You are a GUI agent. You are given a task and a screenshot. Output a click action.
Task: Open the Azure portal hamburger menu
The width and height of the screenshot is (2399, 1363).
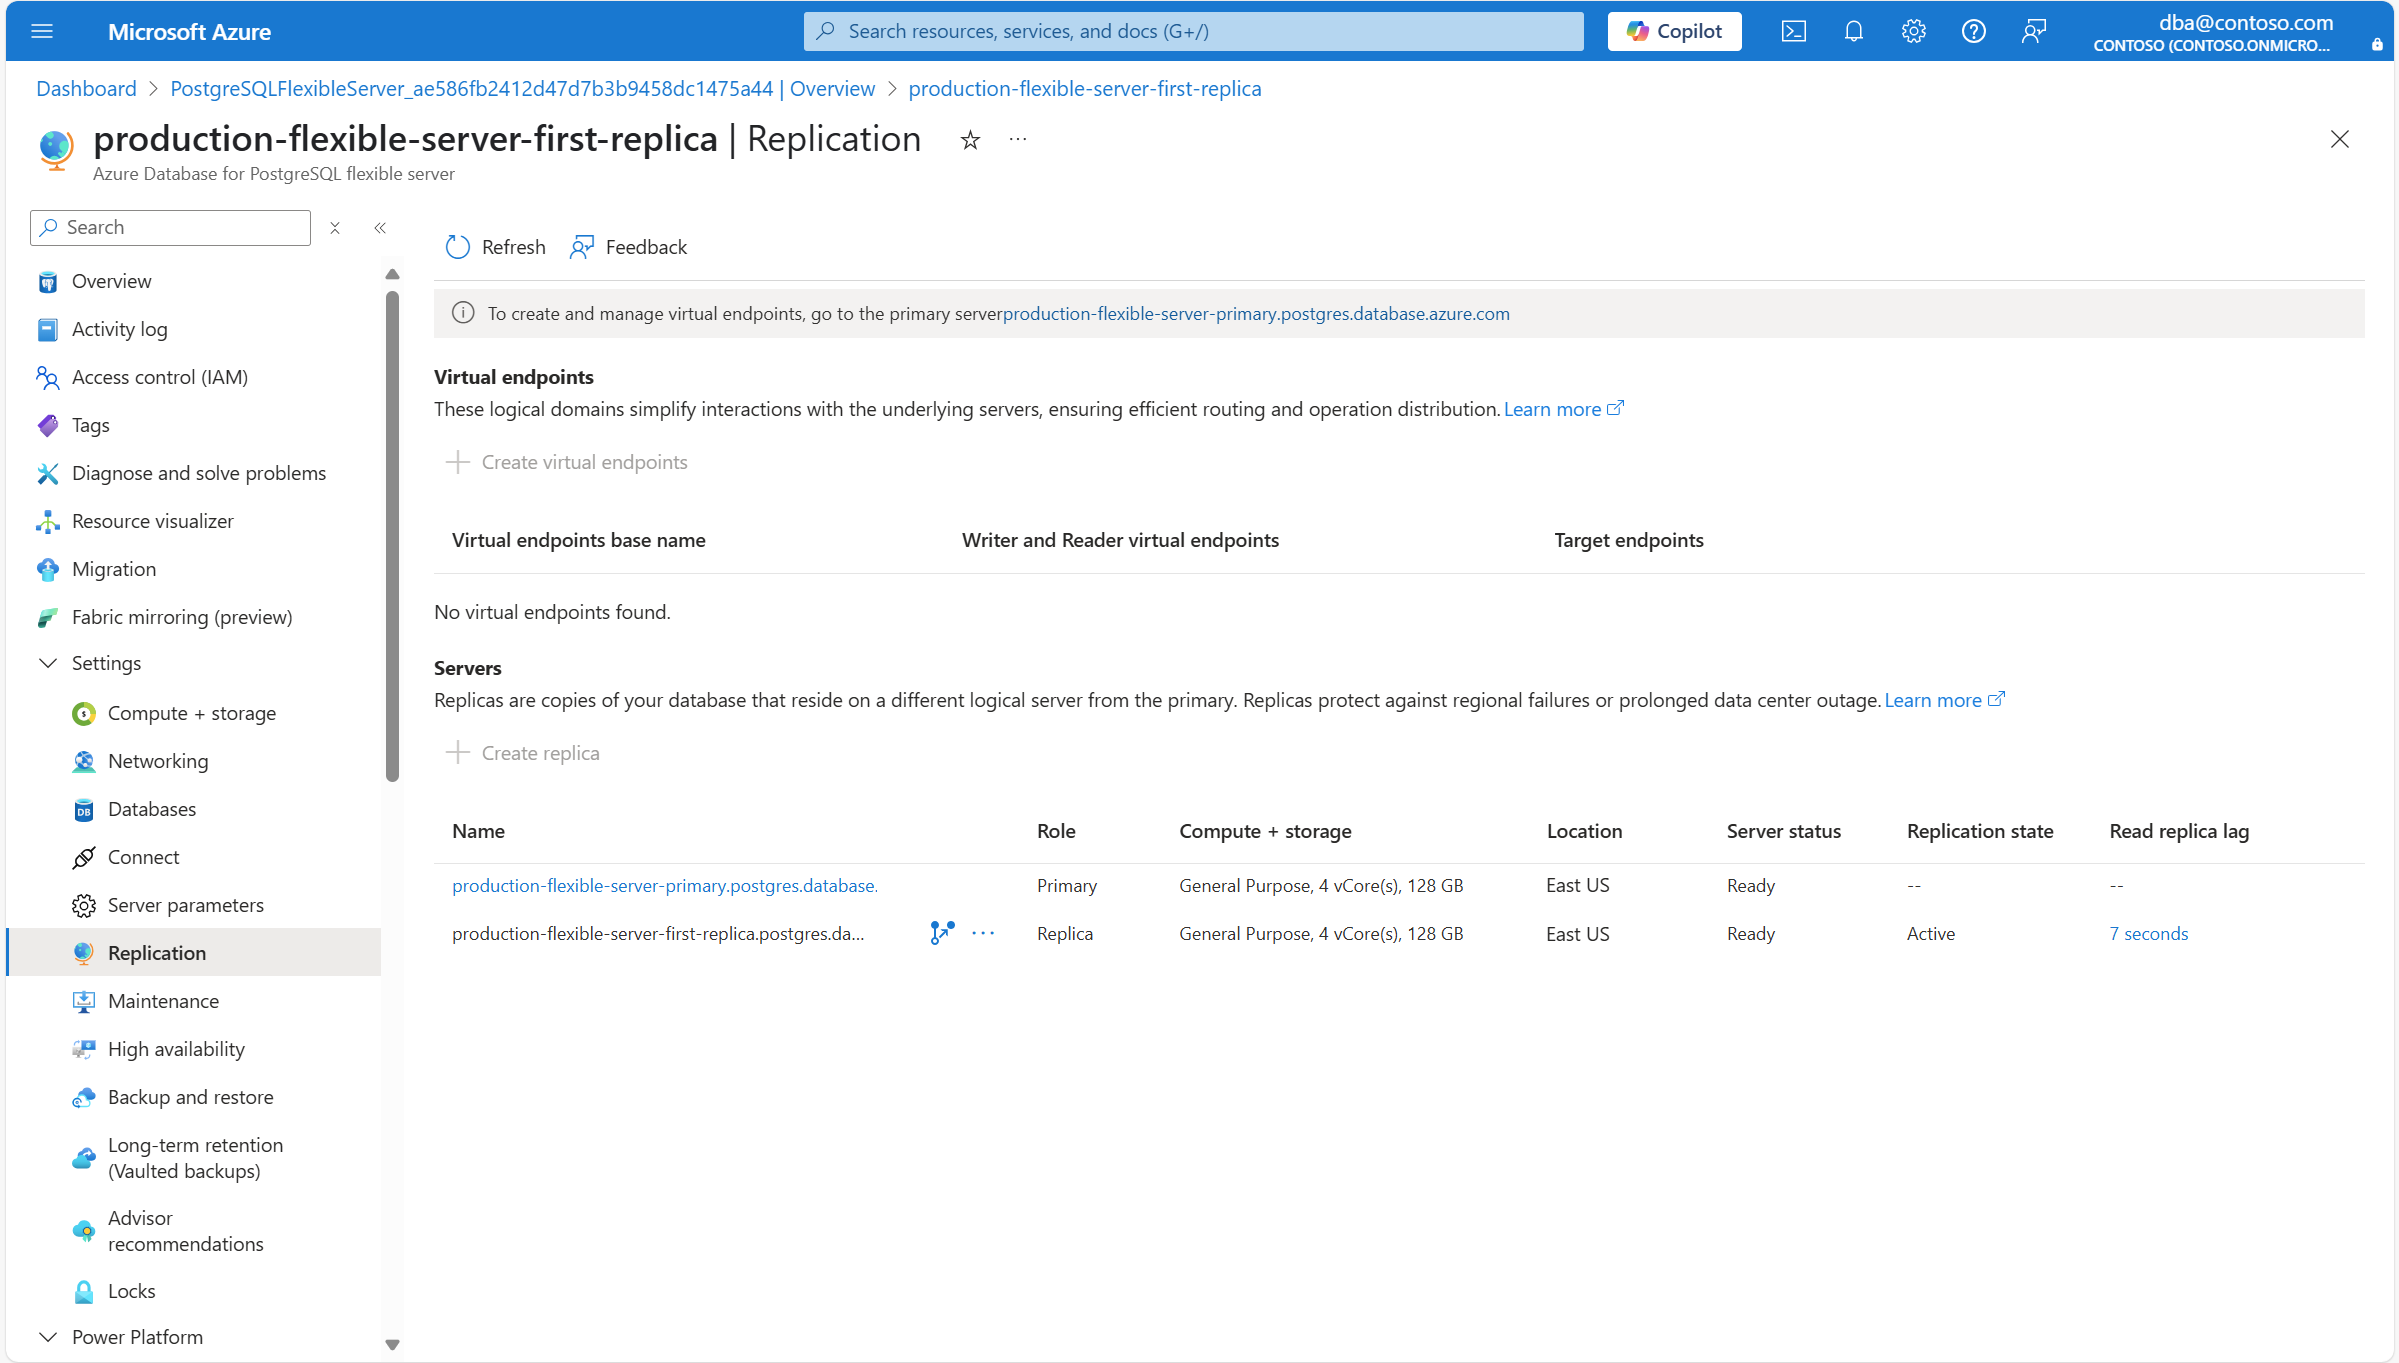coord(42,31)
